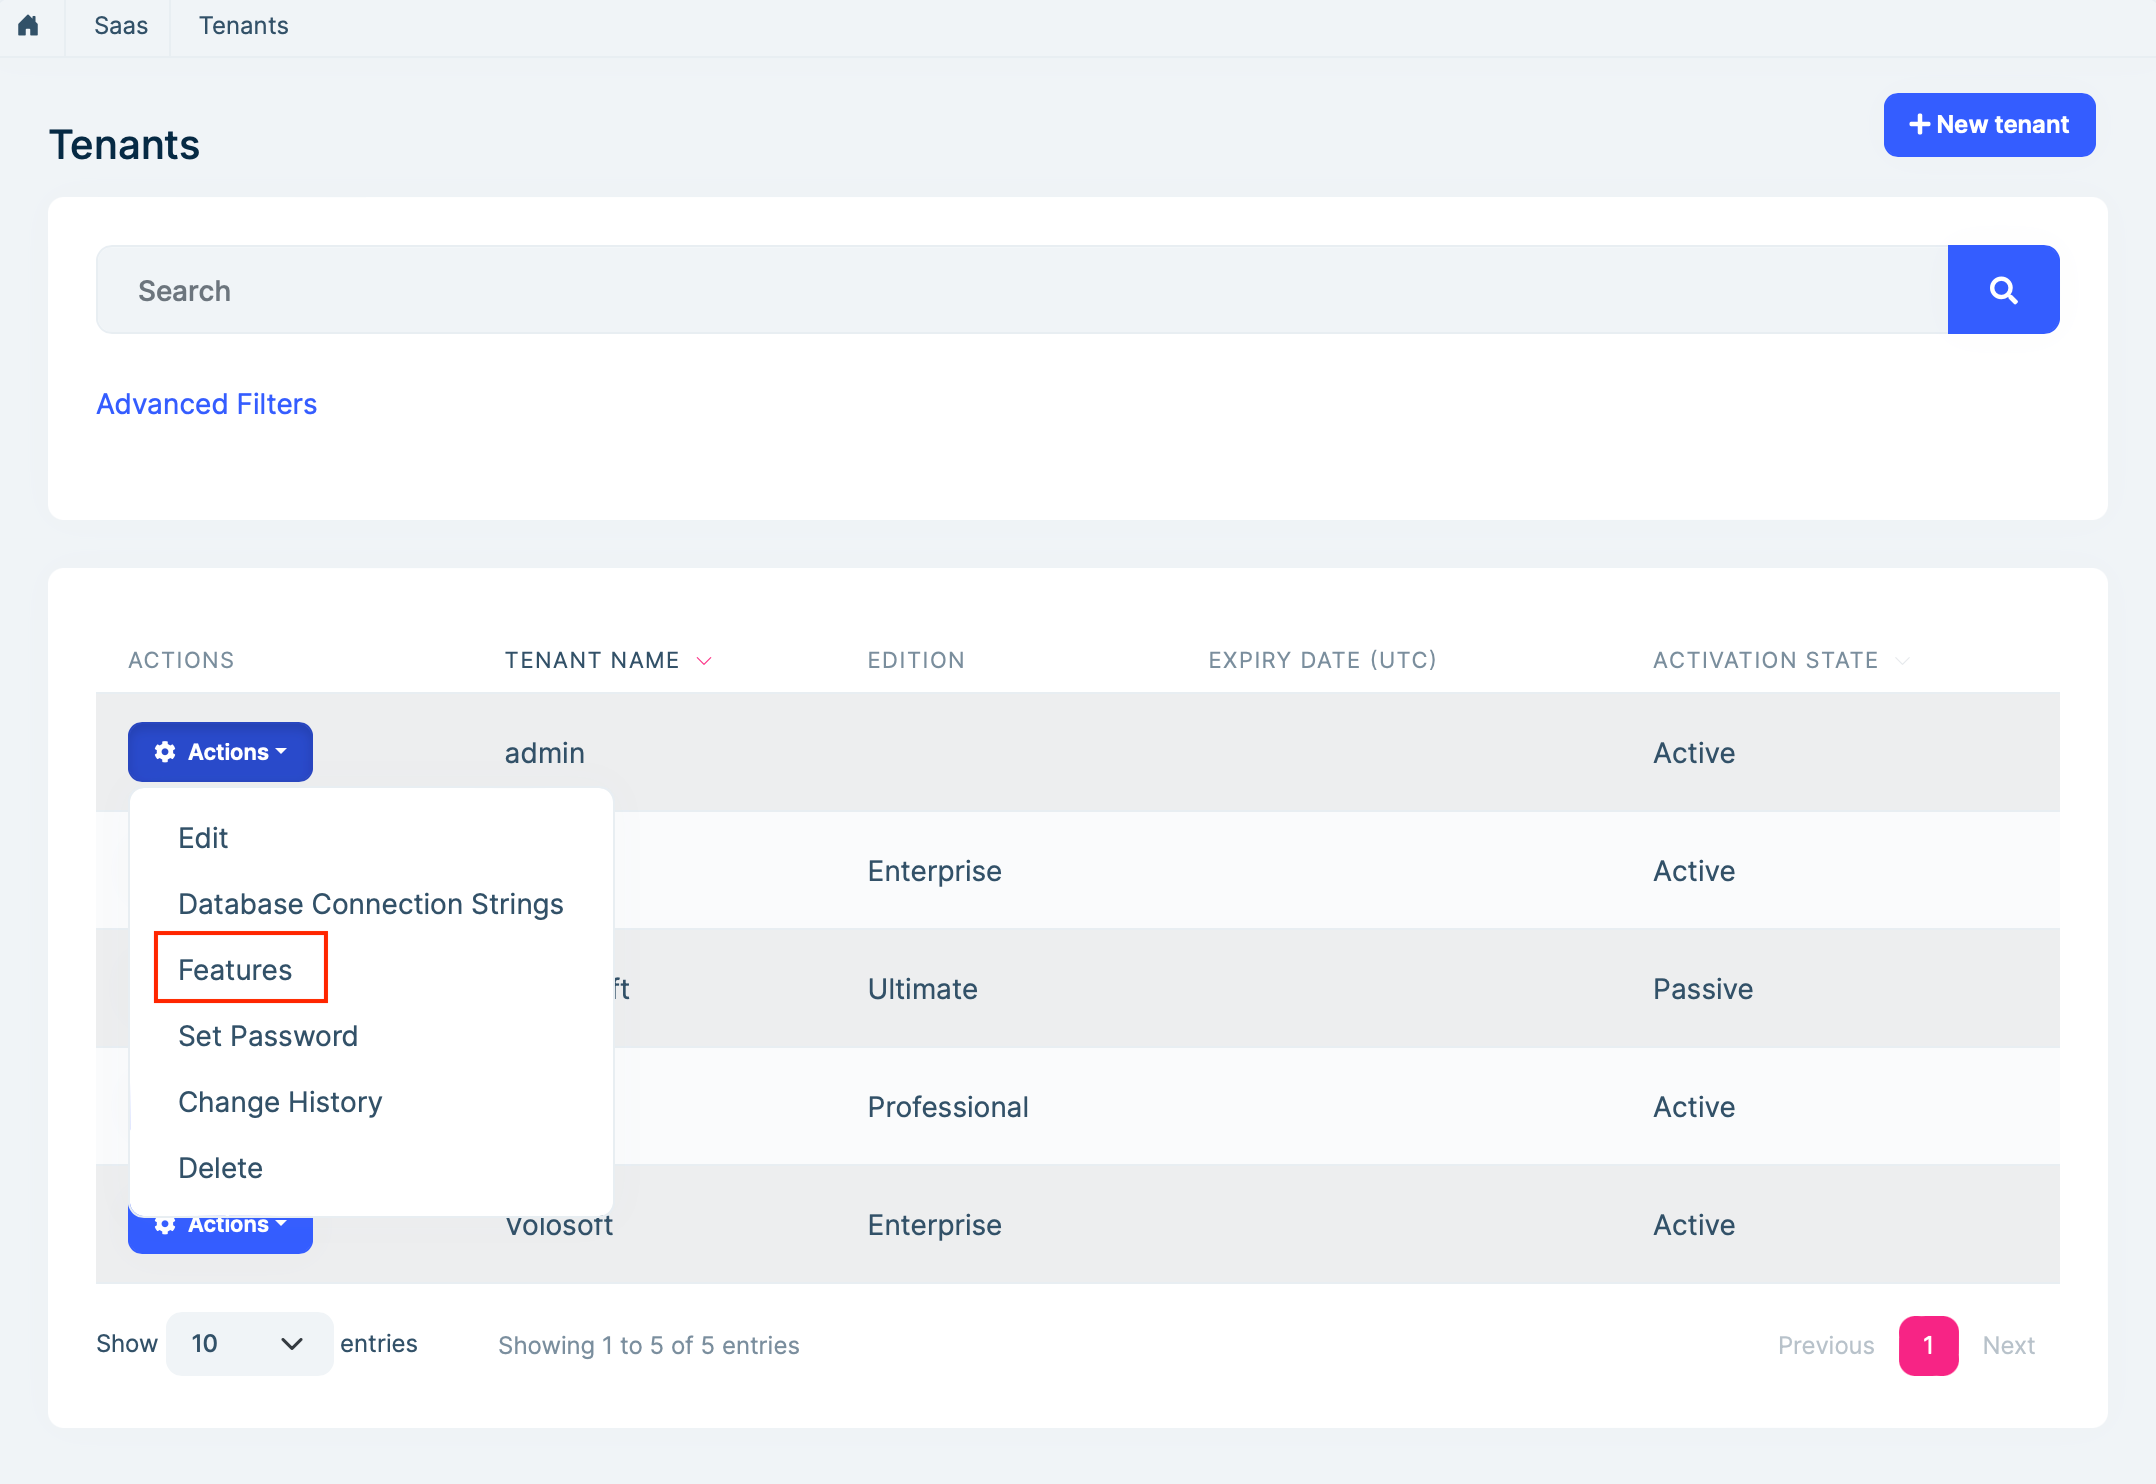Choose Database Connection Strings menu item
Screen dimensions: 2156x1484
(370, 904)
